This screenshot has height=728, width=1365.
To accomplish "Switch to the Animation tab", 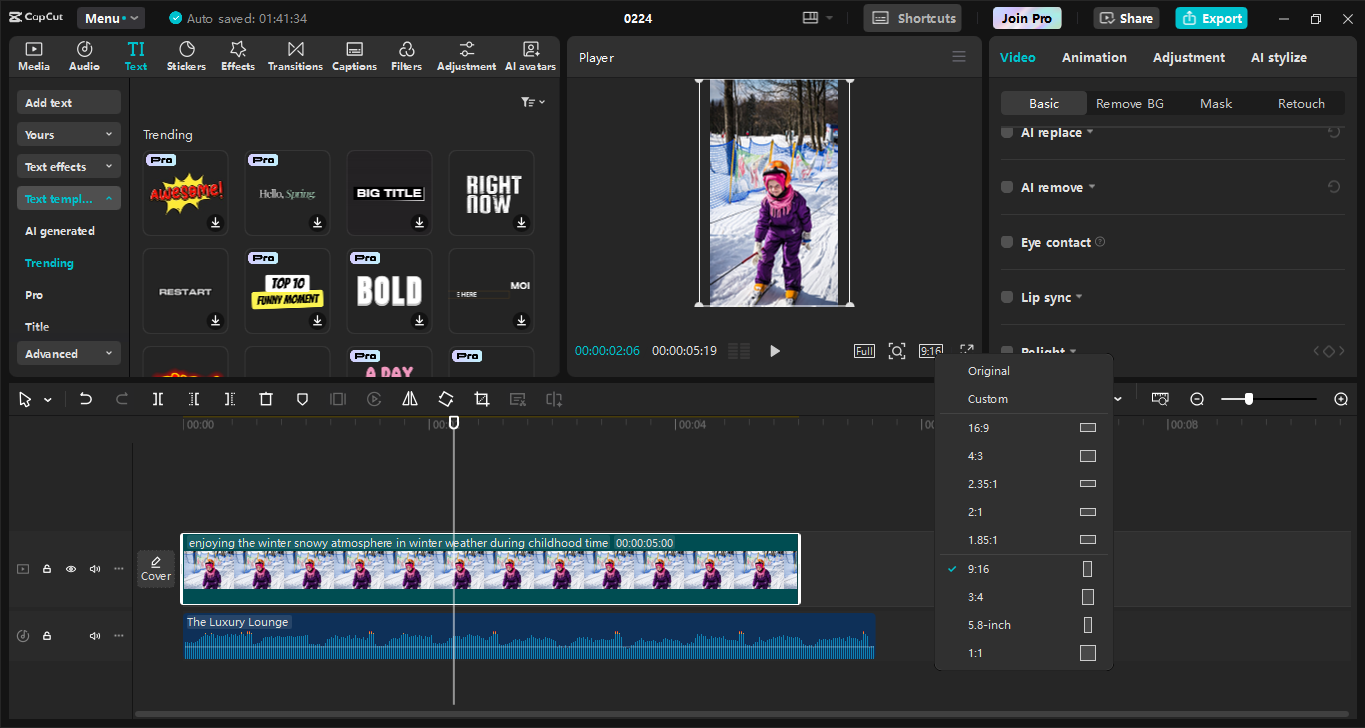I will click(1094, 57).
